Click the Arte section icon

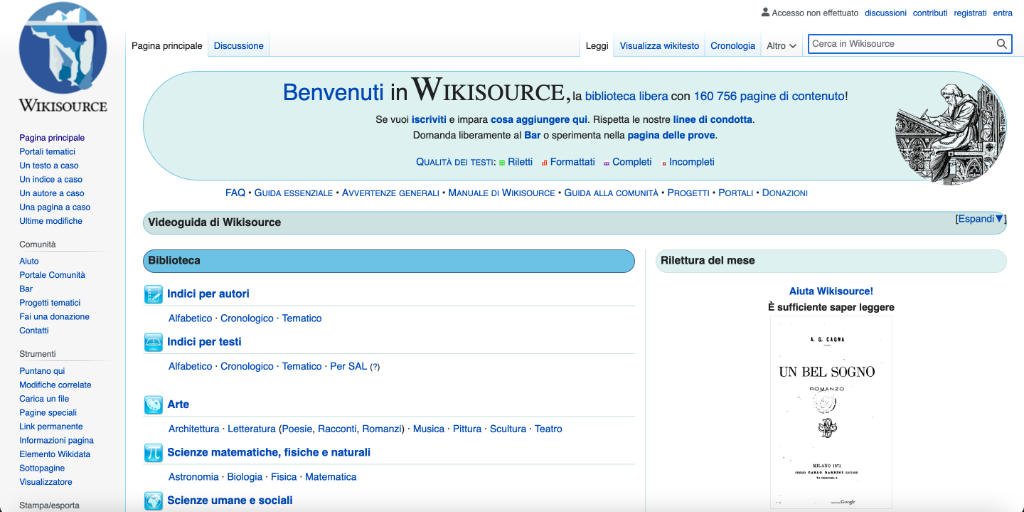click(x=153, y=405)
